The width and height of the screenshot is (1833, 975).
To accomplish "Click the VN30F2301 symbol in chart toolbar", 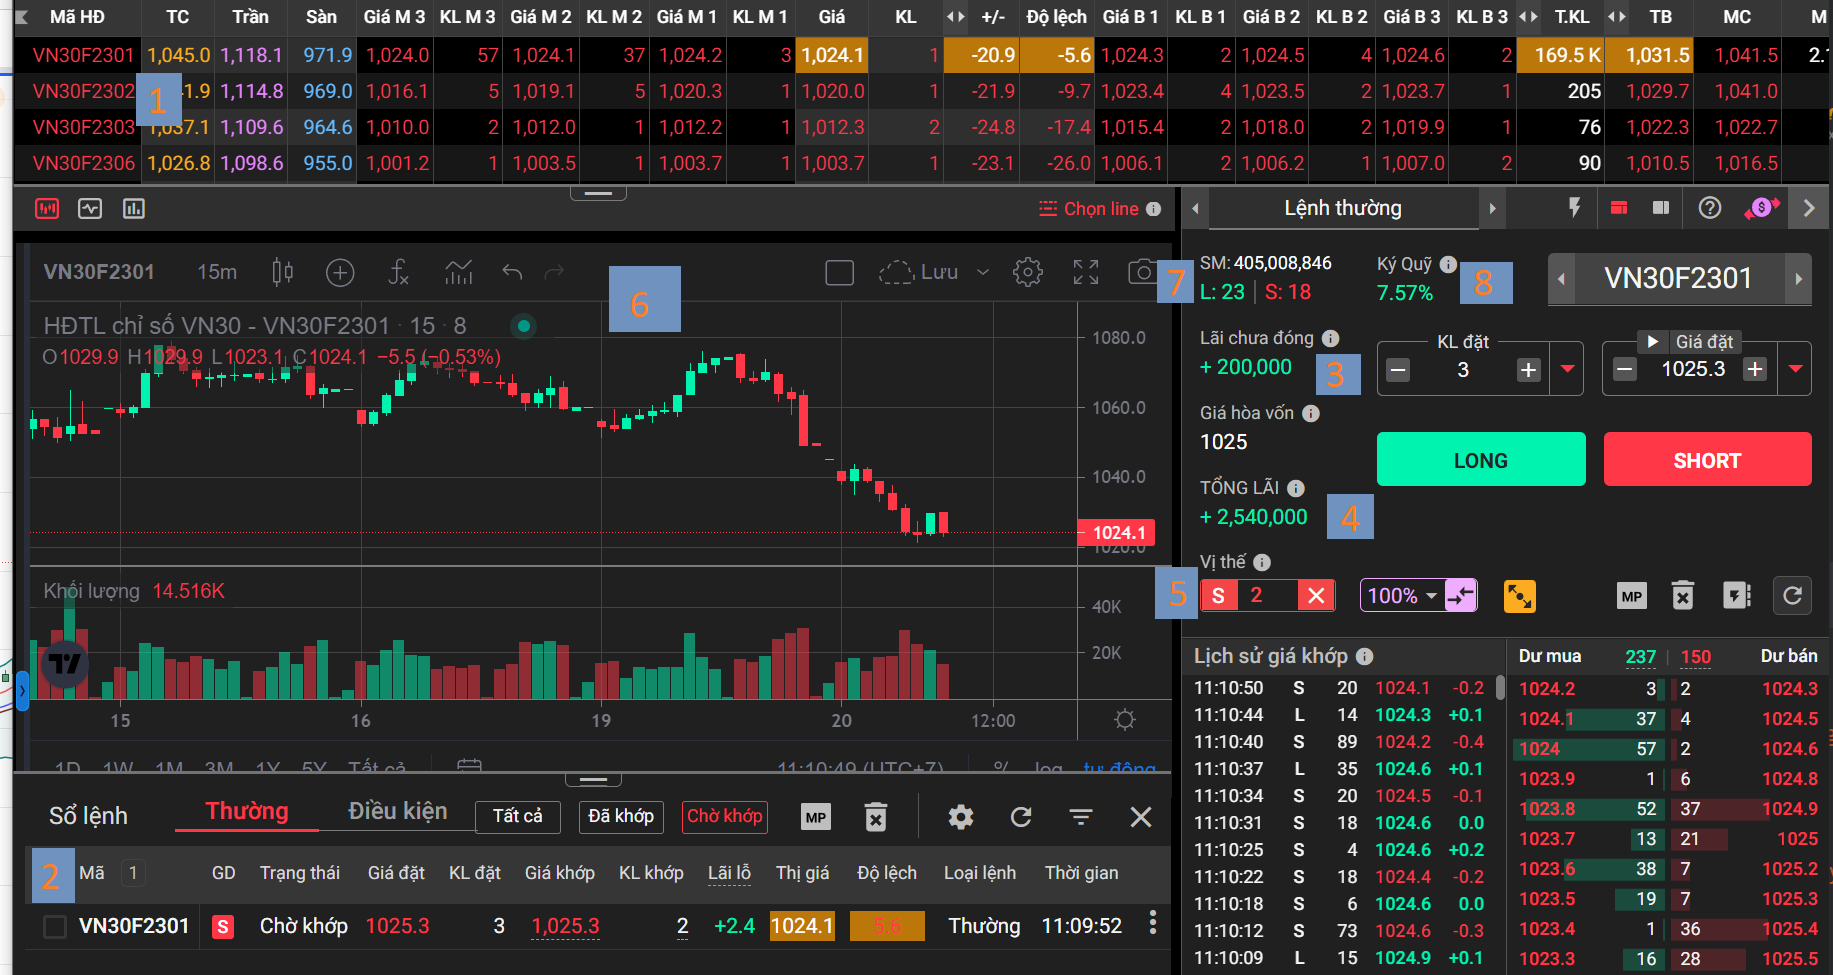I will (99, 272).
